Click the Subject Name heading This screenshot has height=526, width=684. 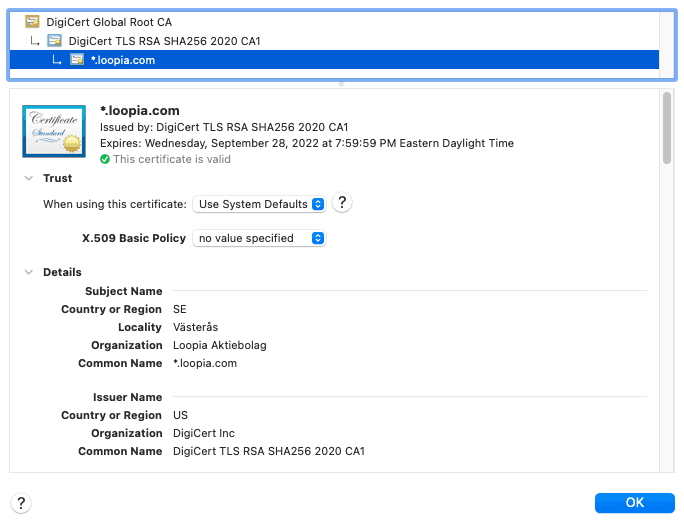[123, 291]
